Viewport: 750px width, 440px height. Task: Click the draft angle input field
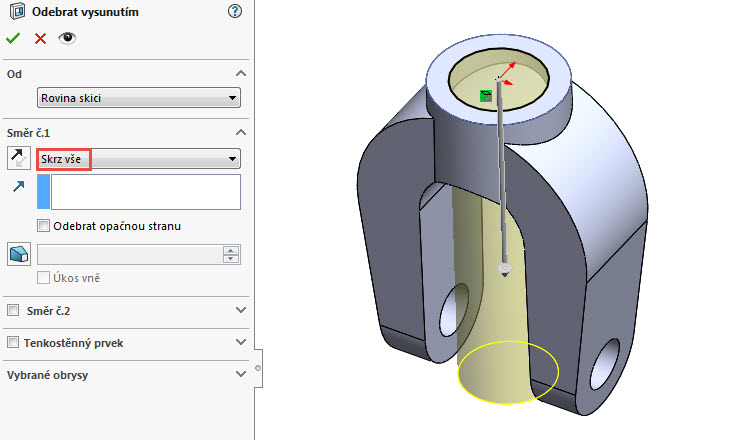130,254
